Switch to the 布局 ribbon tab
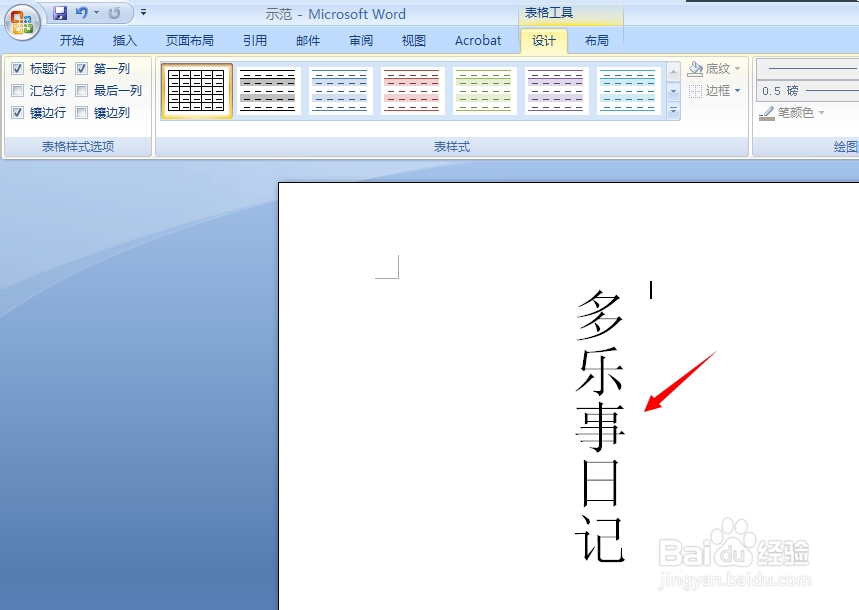 [x=596, y=41]
